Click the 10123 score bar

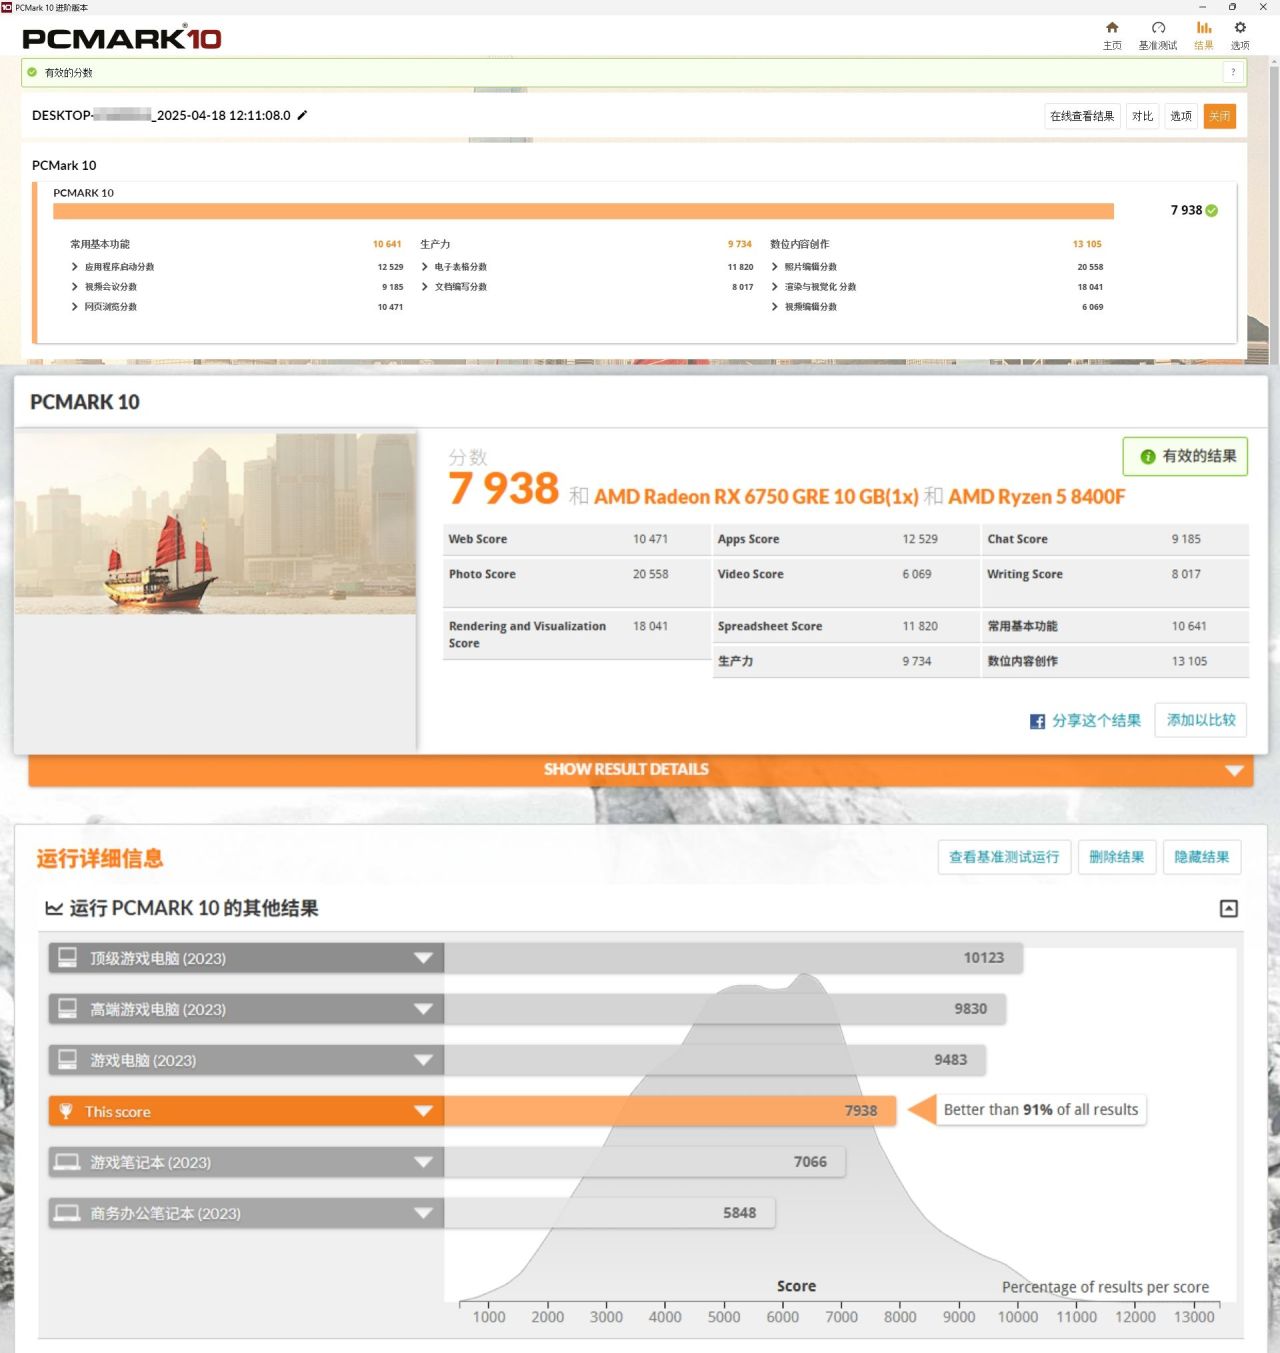(x=733, y=958)
